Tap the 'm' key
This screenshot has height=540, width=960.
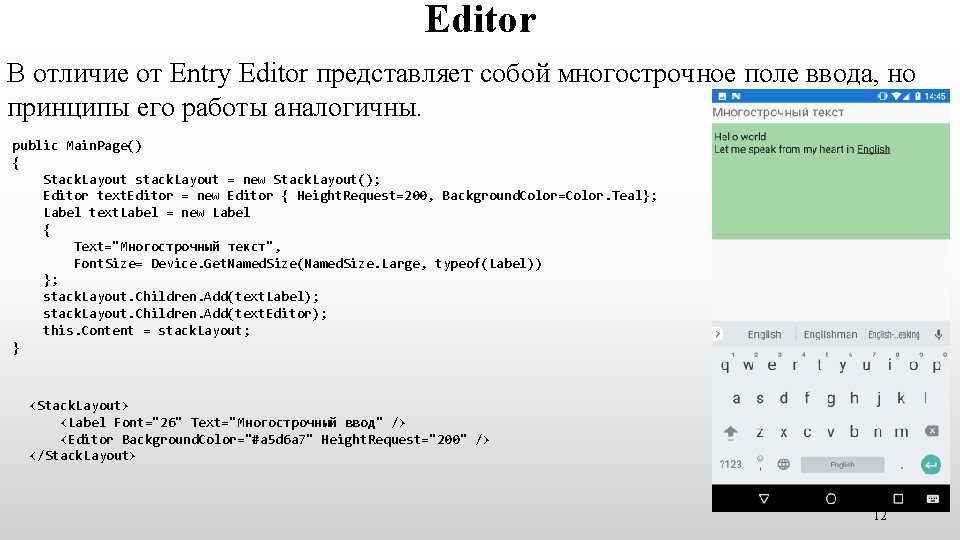pos(901,432)
